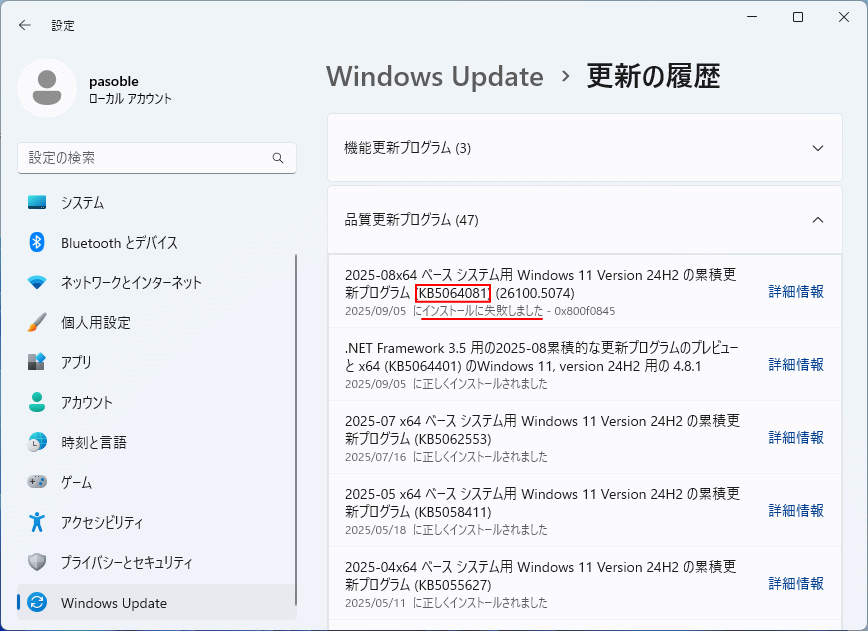Click the Windows Update breadcrumb heading
The image size is (868, 631).
[x=434, y=77]
